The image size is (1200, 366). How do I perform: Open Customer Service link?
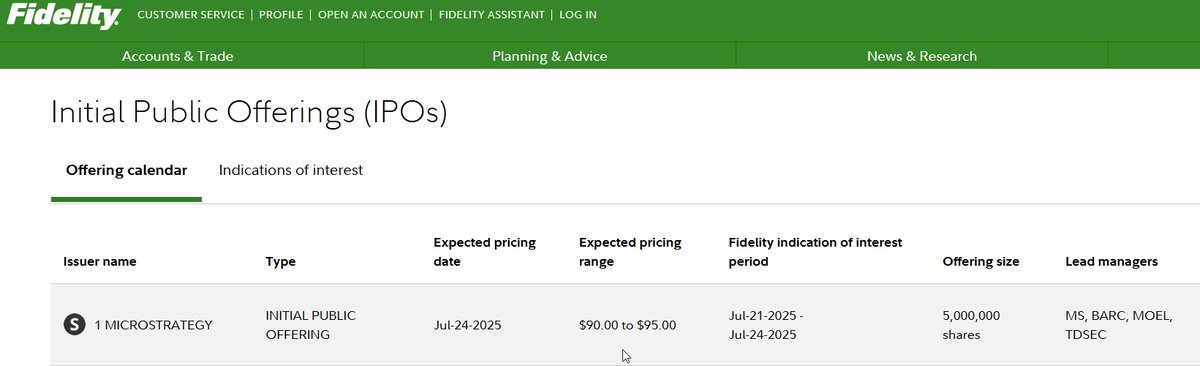(190, 15)
